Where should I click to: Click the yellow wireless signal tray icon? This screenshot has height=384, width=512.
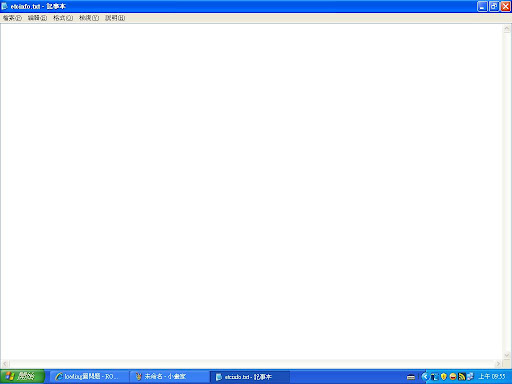point(462,377)
